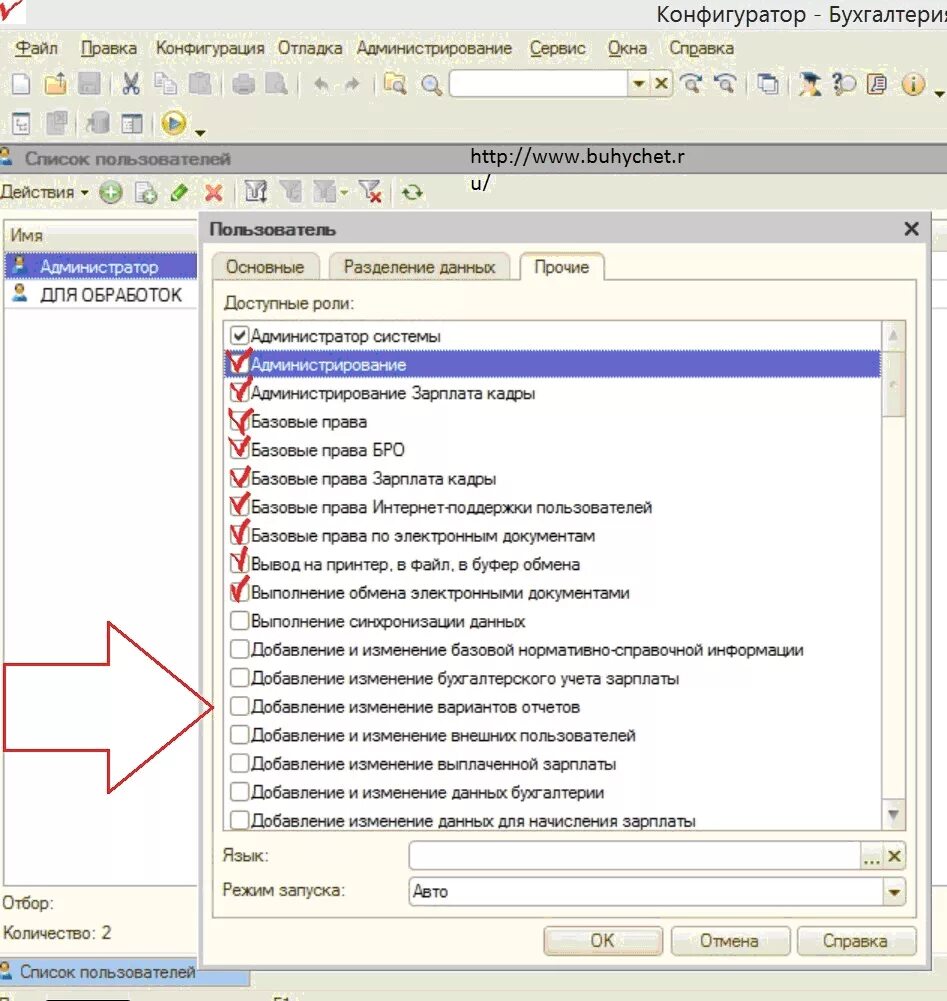Viewport: 947px width, 1001px height.
Task: Click the toolbar search input field
Action: pos(538,84)
